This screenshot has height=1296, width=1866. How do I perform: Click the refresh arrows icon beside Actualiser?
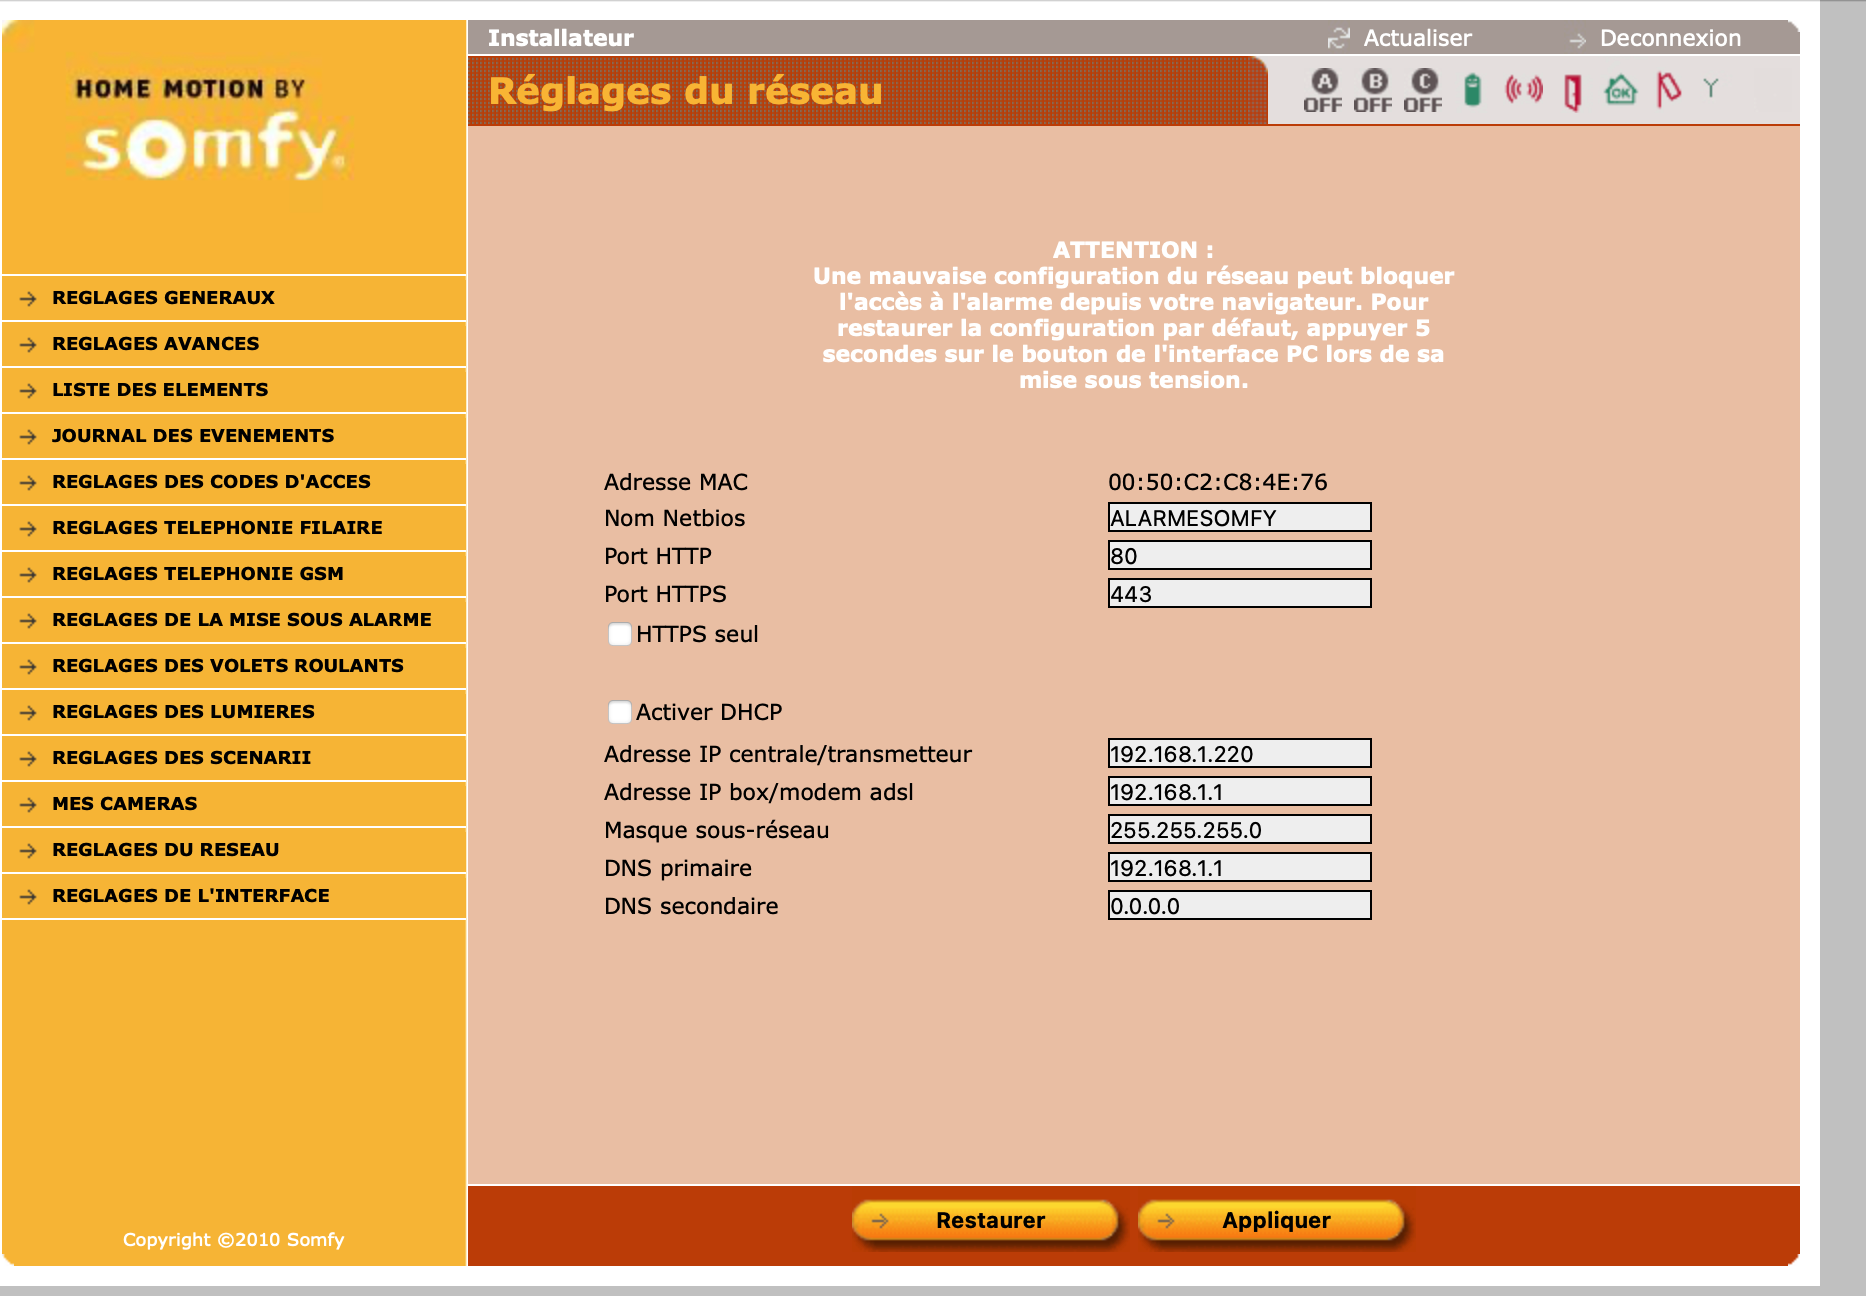click(x=1338, y=38)
